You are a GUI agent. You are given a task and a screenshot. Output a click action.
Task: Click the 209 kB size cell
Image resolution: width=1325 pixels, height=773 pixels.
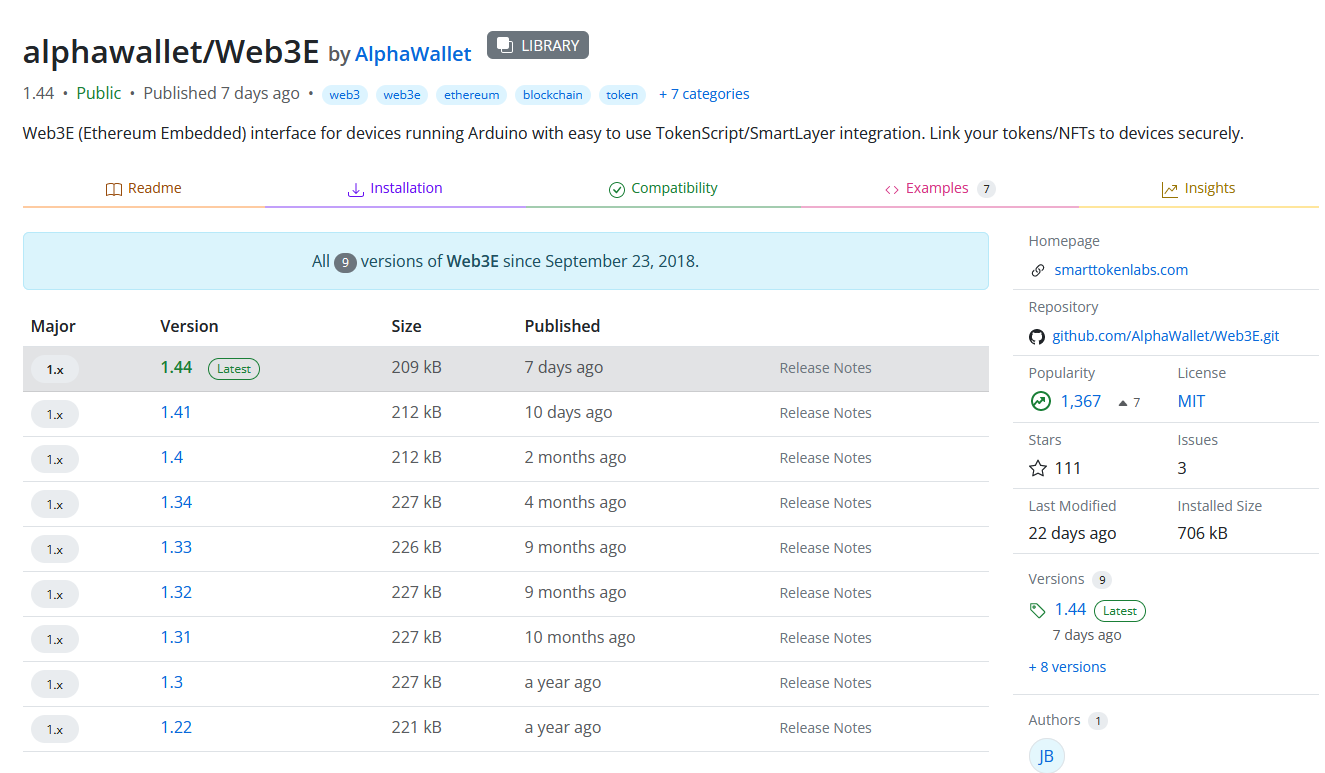pos(416,367)
